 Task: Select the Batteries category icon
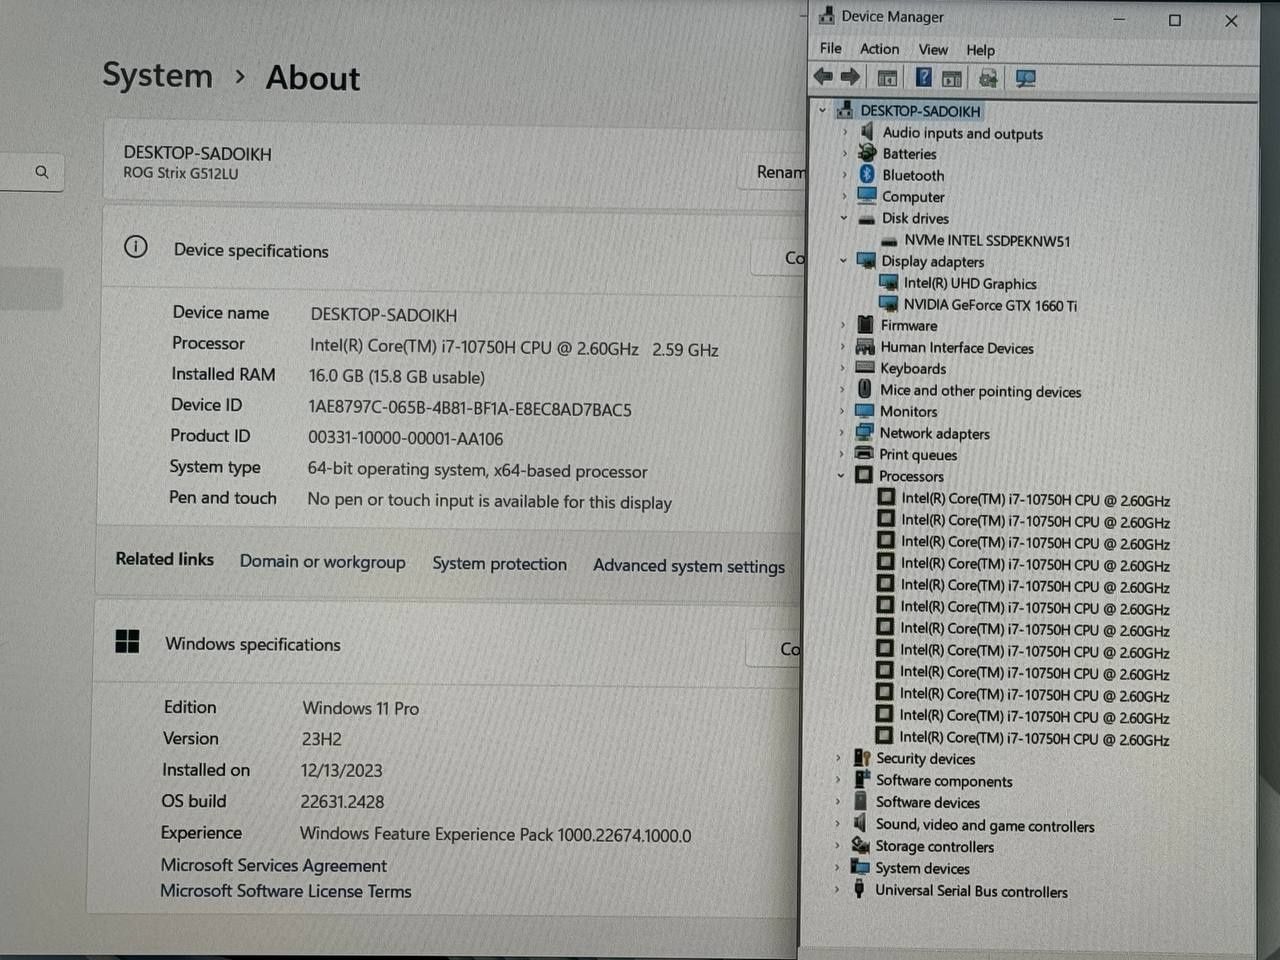pos(867,153)
